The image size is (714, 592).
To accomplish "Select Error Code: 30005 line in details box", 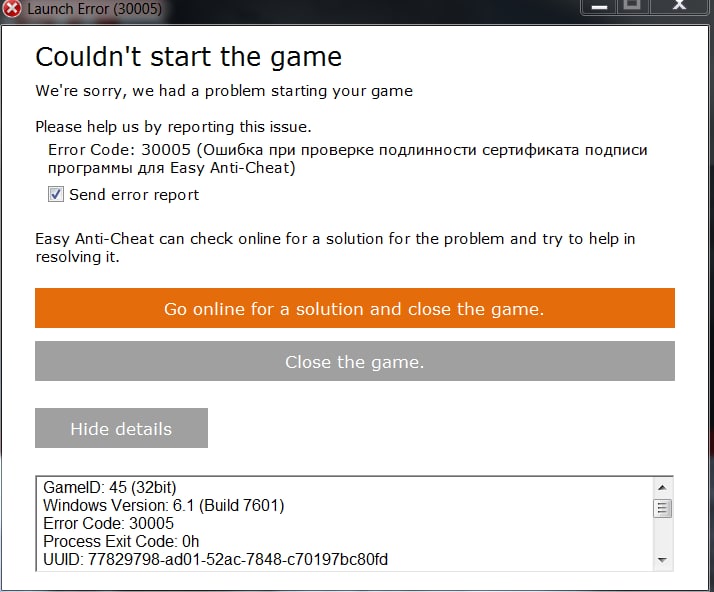I will click(x=108, y=523).
